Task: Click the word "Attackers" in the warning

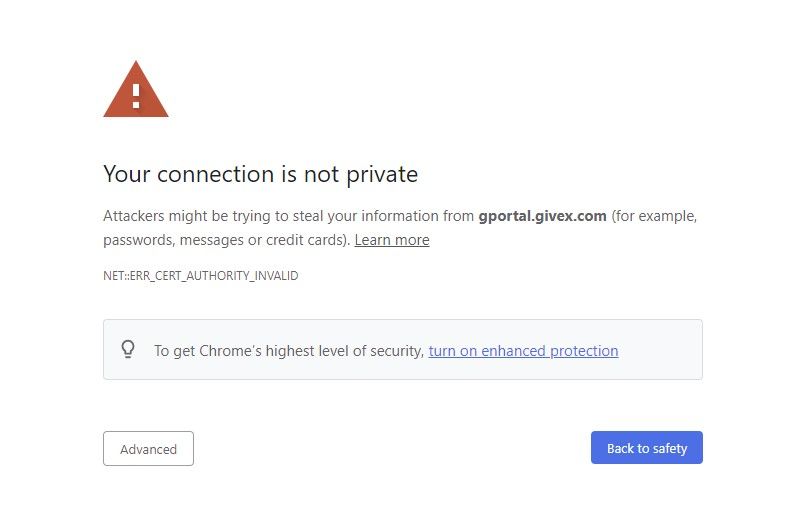Action: click(x=135, y=216)
